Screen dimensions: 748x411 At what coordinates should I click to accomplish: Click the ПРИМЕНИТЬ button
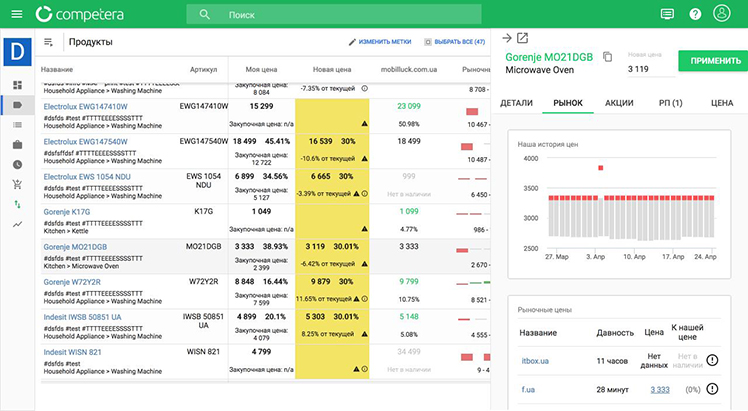pyautogui.click(x=715, y=61)
